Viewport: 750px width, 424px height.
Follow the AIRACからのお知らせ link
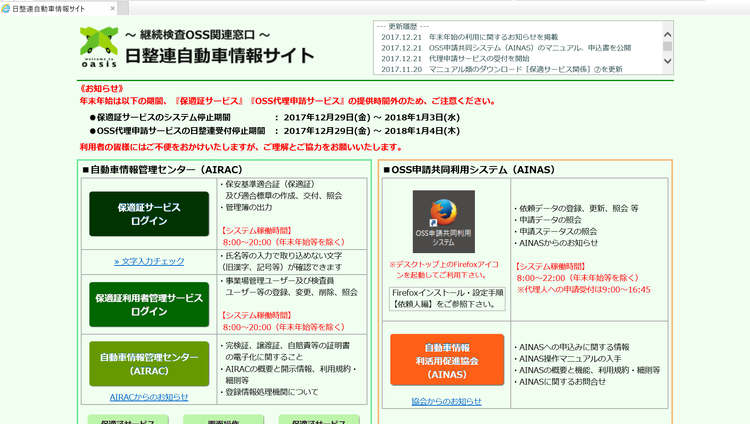coord(149,397)
